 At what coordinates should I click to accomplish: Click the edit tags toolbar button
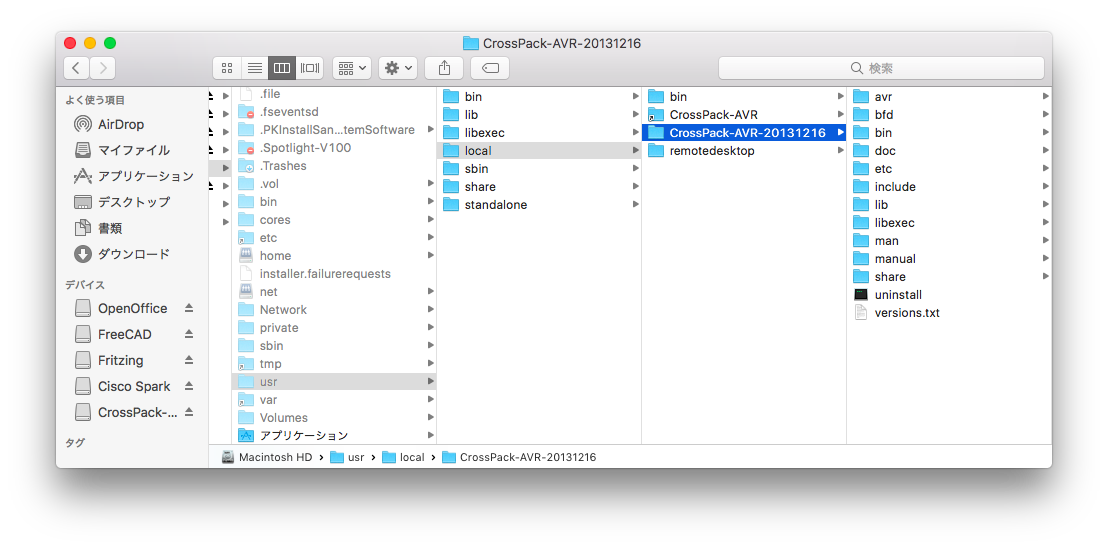point(490,68)
